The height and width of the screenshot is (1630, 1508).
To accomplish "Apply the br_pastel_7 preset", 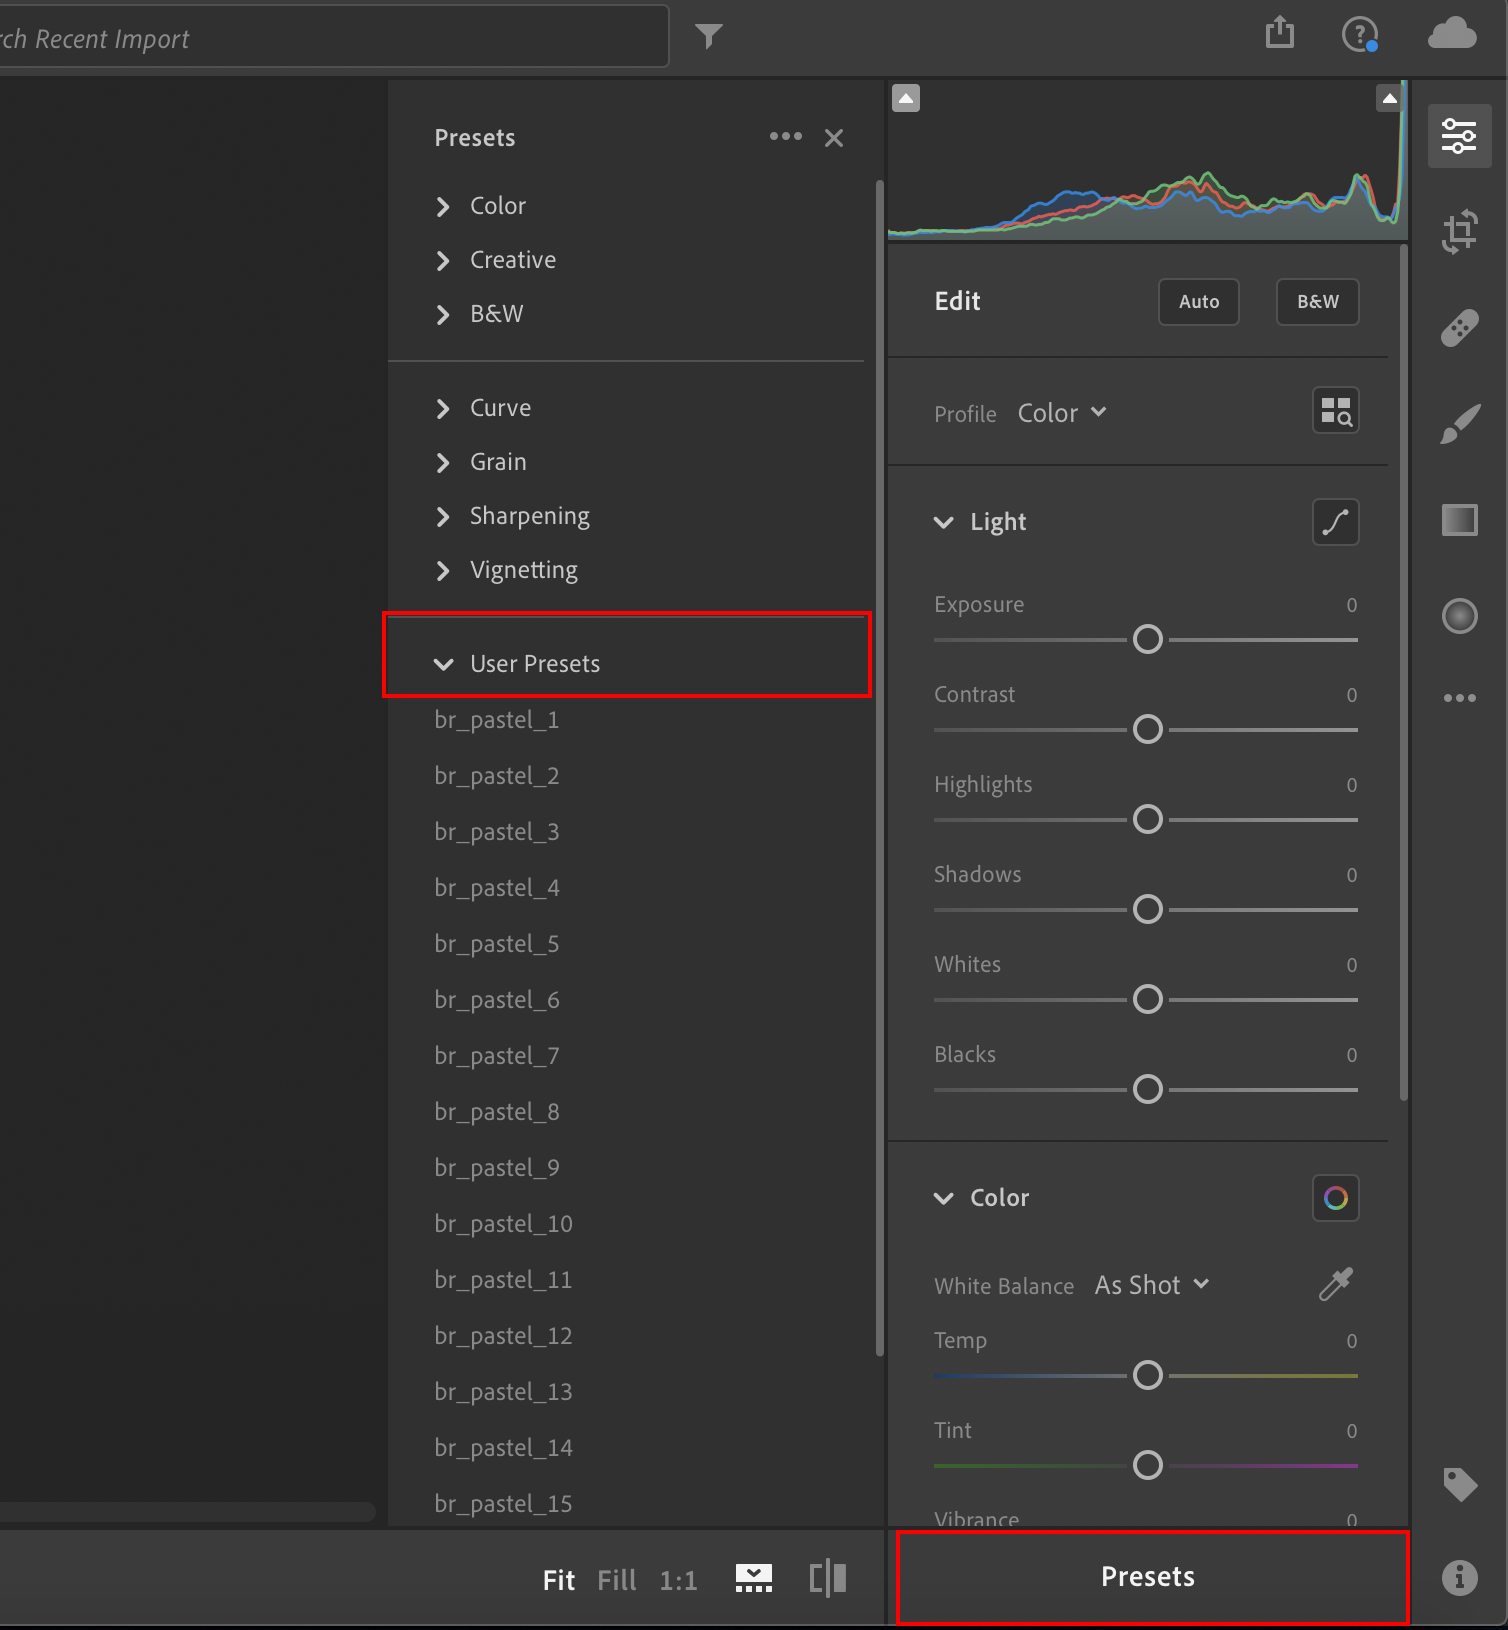I will (x=497, y=1056).
